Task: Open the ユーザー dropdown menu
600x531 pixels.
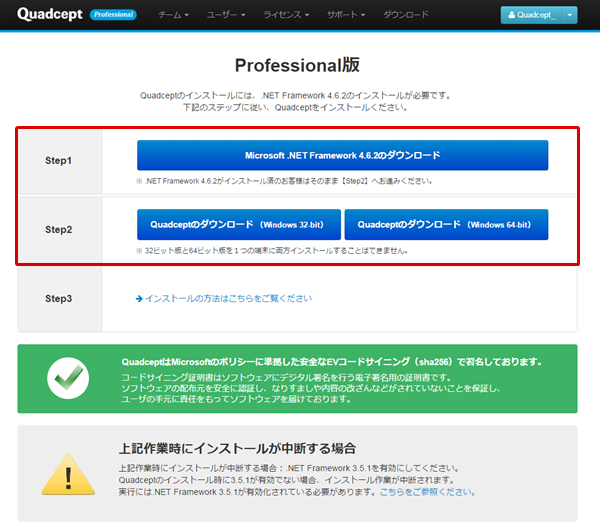Action: coord(226,15)
